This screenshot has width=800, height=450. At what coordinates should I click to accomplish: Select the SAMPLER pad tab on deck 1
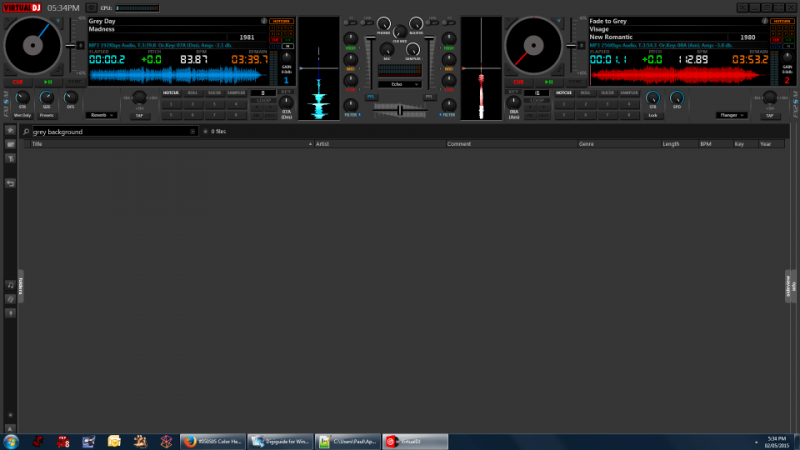(x=236, y=93)
